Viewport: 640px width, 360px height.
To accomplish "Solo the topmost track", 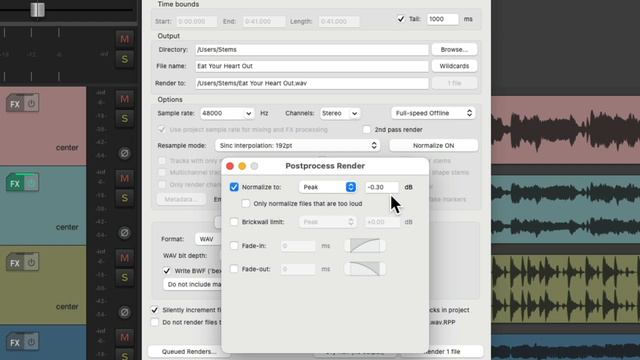I will (124, 59).
